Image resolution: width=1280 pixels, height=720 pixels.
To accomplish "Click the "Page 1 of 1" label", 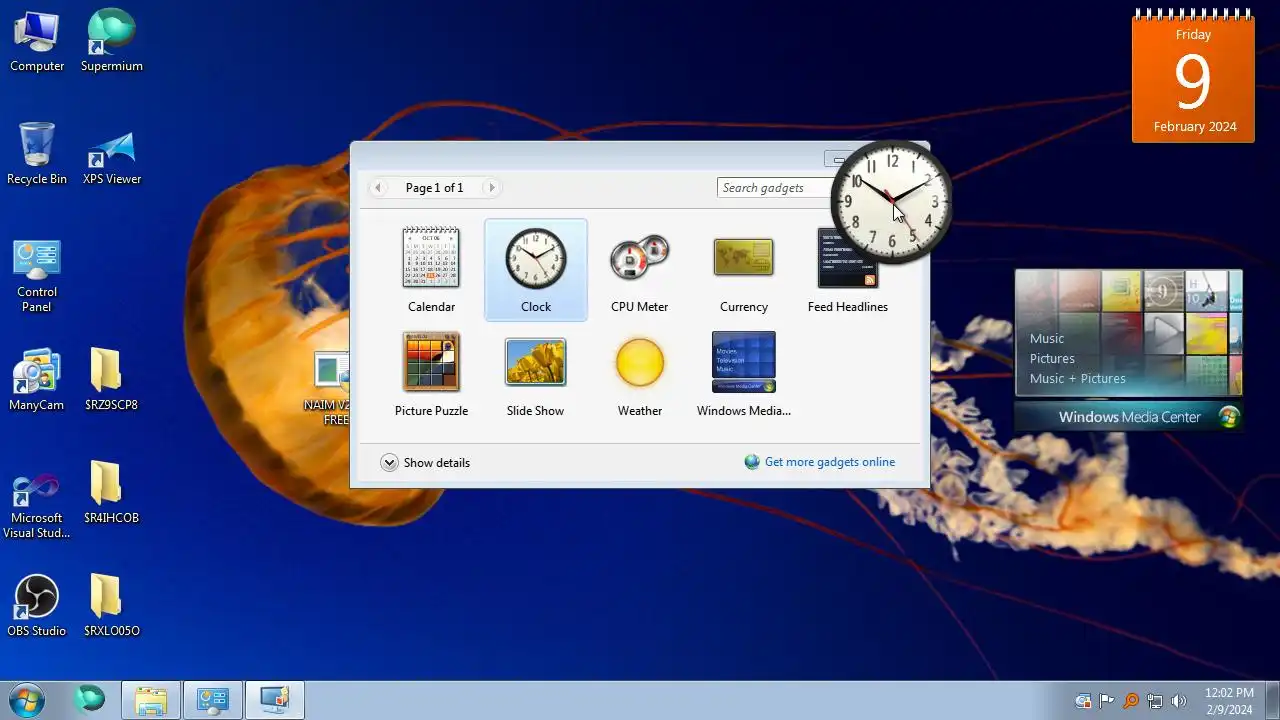I will coord(434,188).
